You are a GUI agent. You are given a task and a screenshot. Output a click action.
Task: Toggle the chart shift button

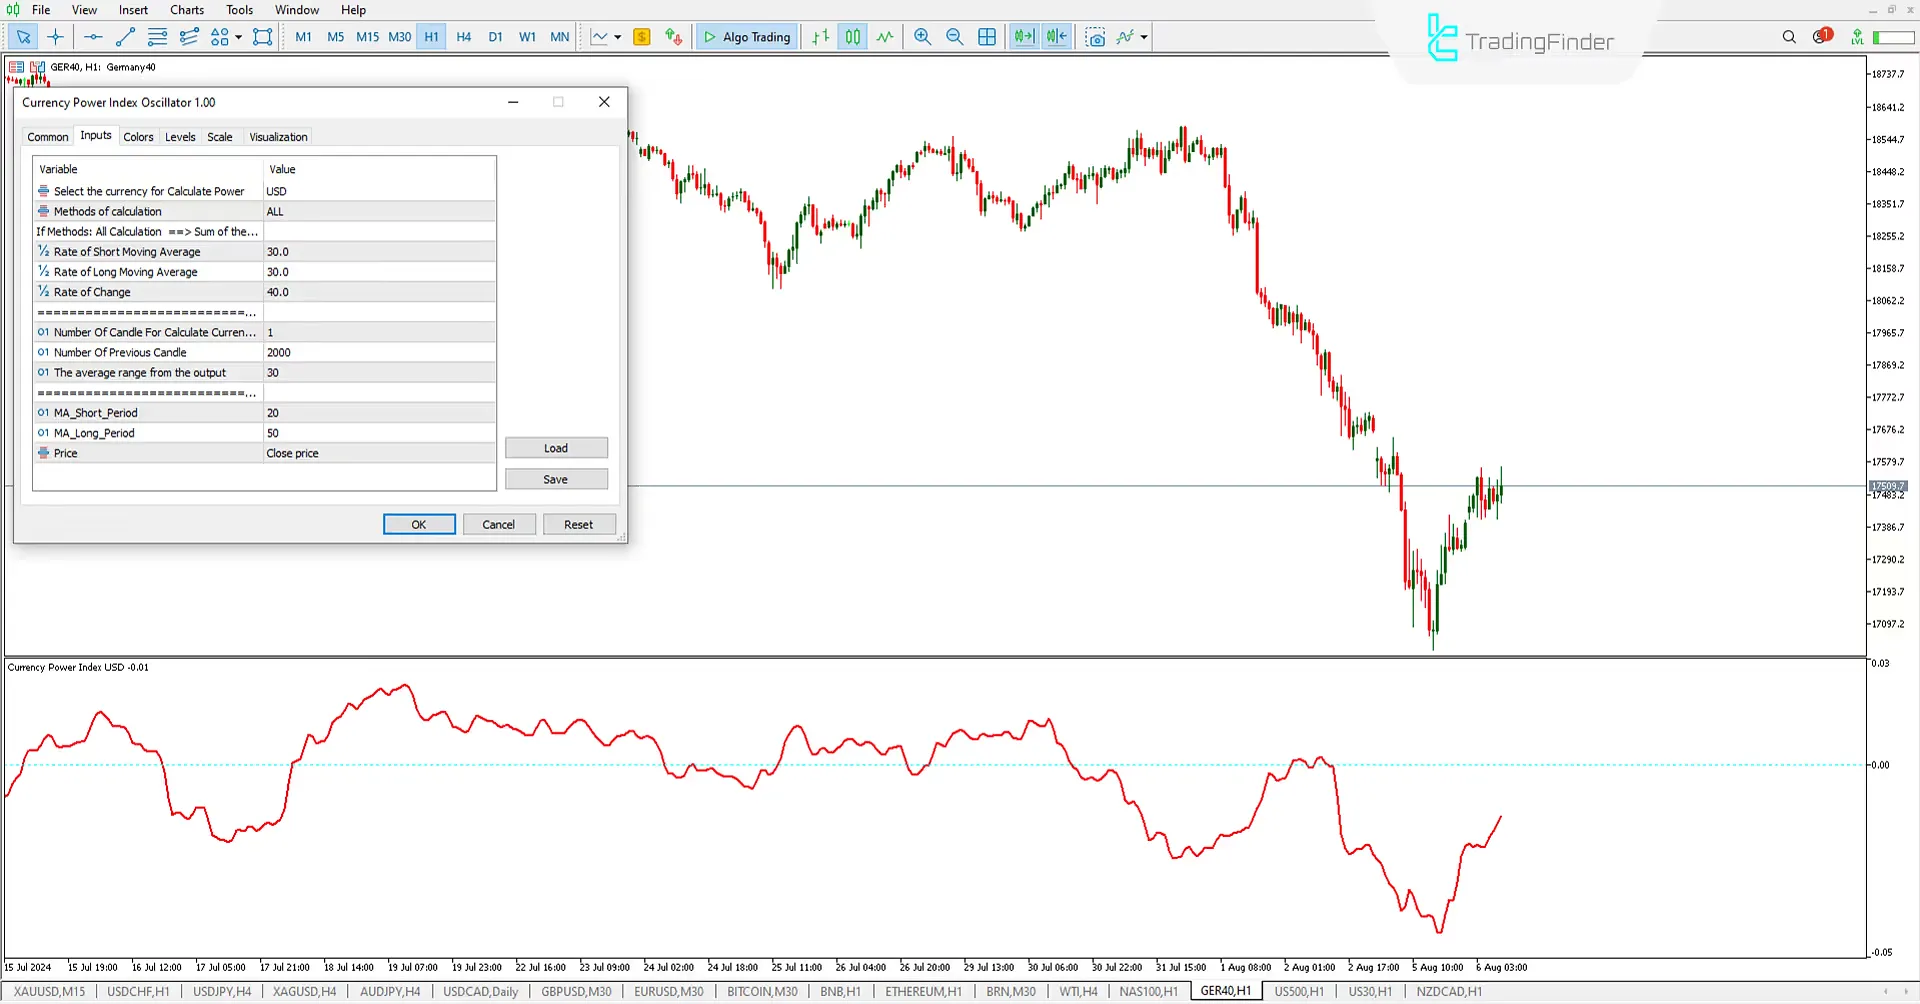(x=1056, y=37)
